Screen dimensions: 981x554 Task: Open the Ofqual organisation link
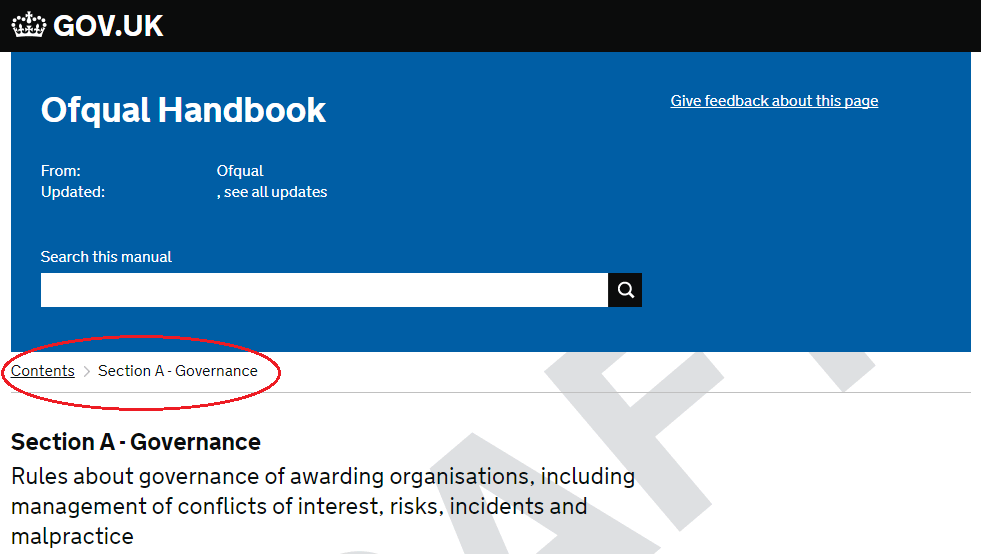point(240,171)
